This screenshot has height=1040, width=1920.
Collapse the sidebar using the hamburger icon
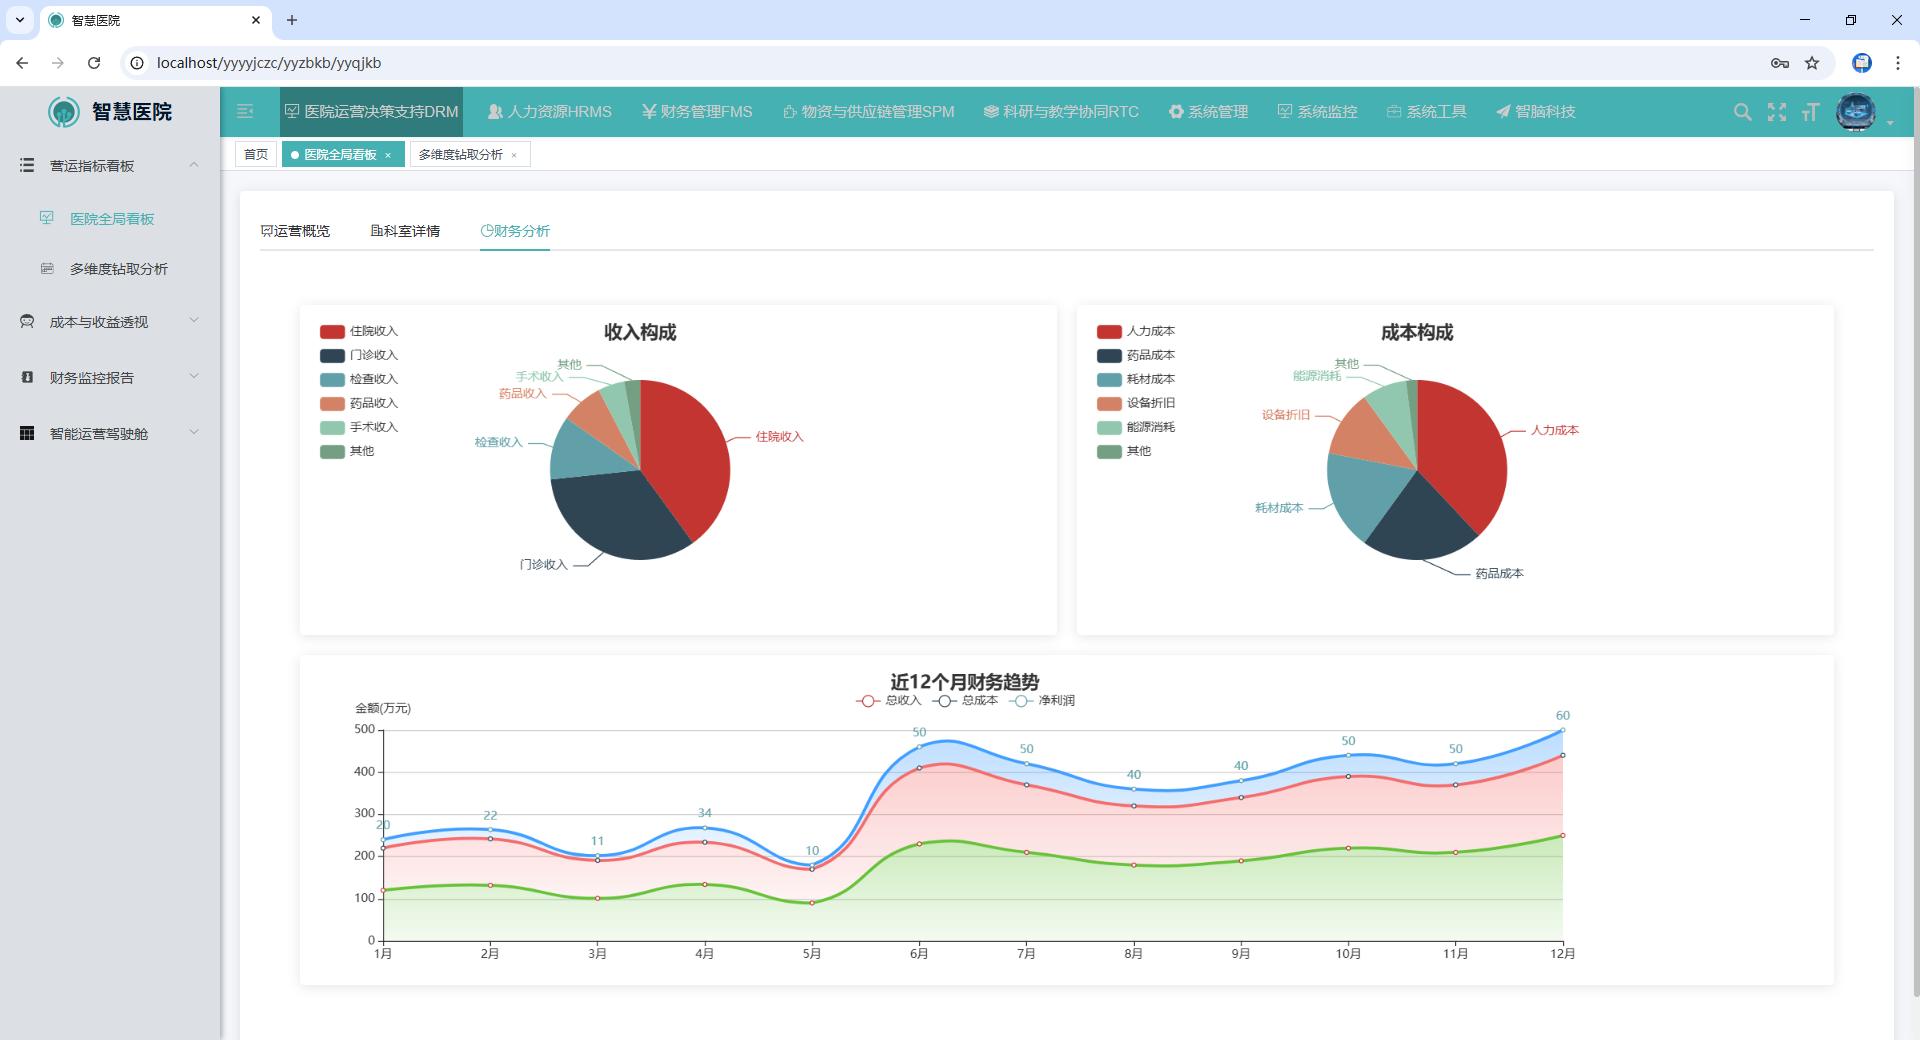pos(245,112)
